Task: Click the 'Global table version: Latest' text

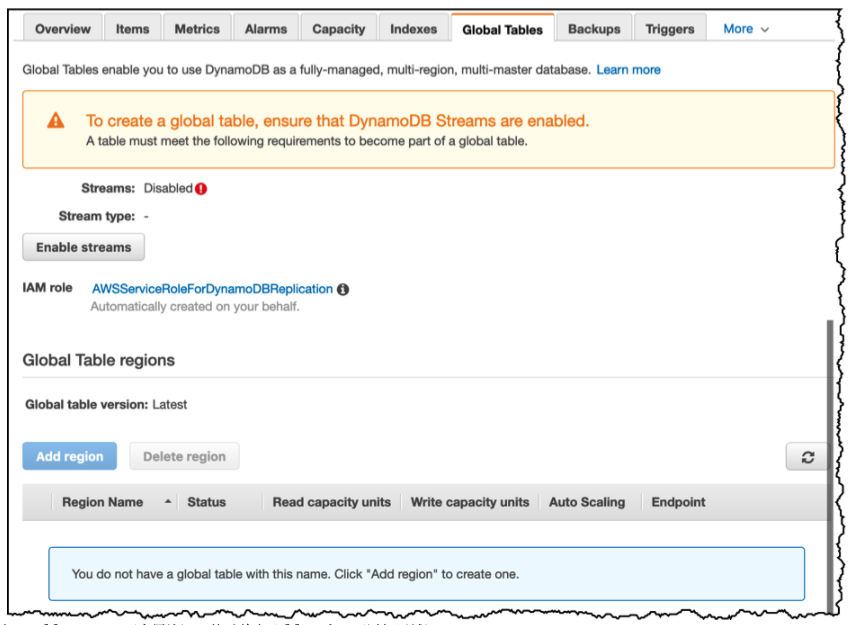Action: coord(106,405)
